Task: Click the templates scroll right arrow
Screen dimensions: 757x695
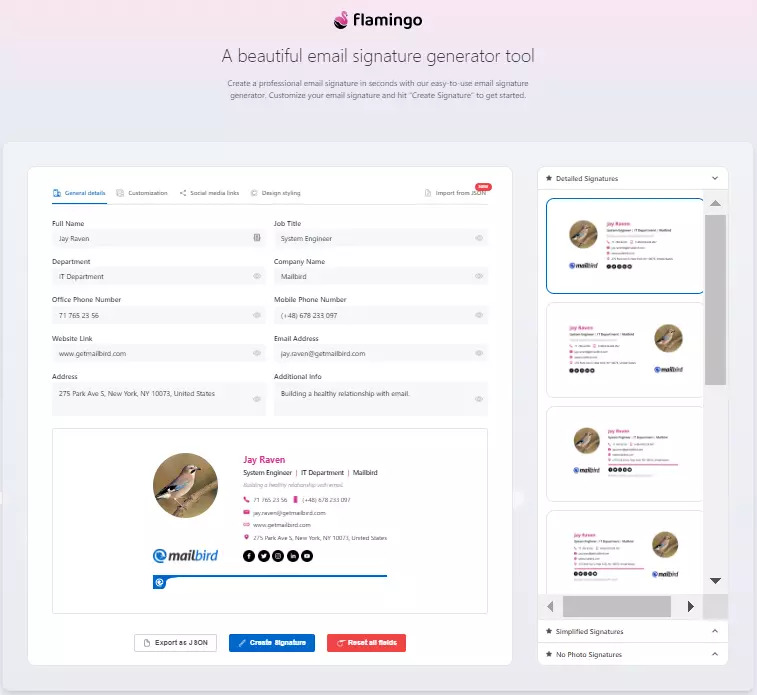Action: 691,606
